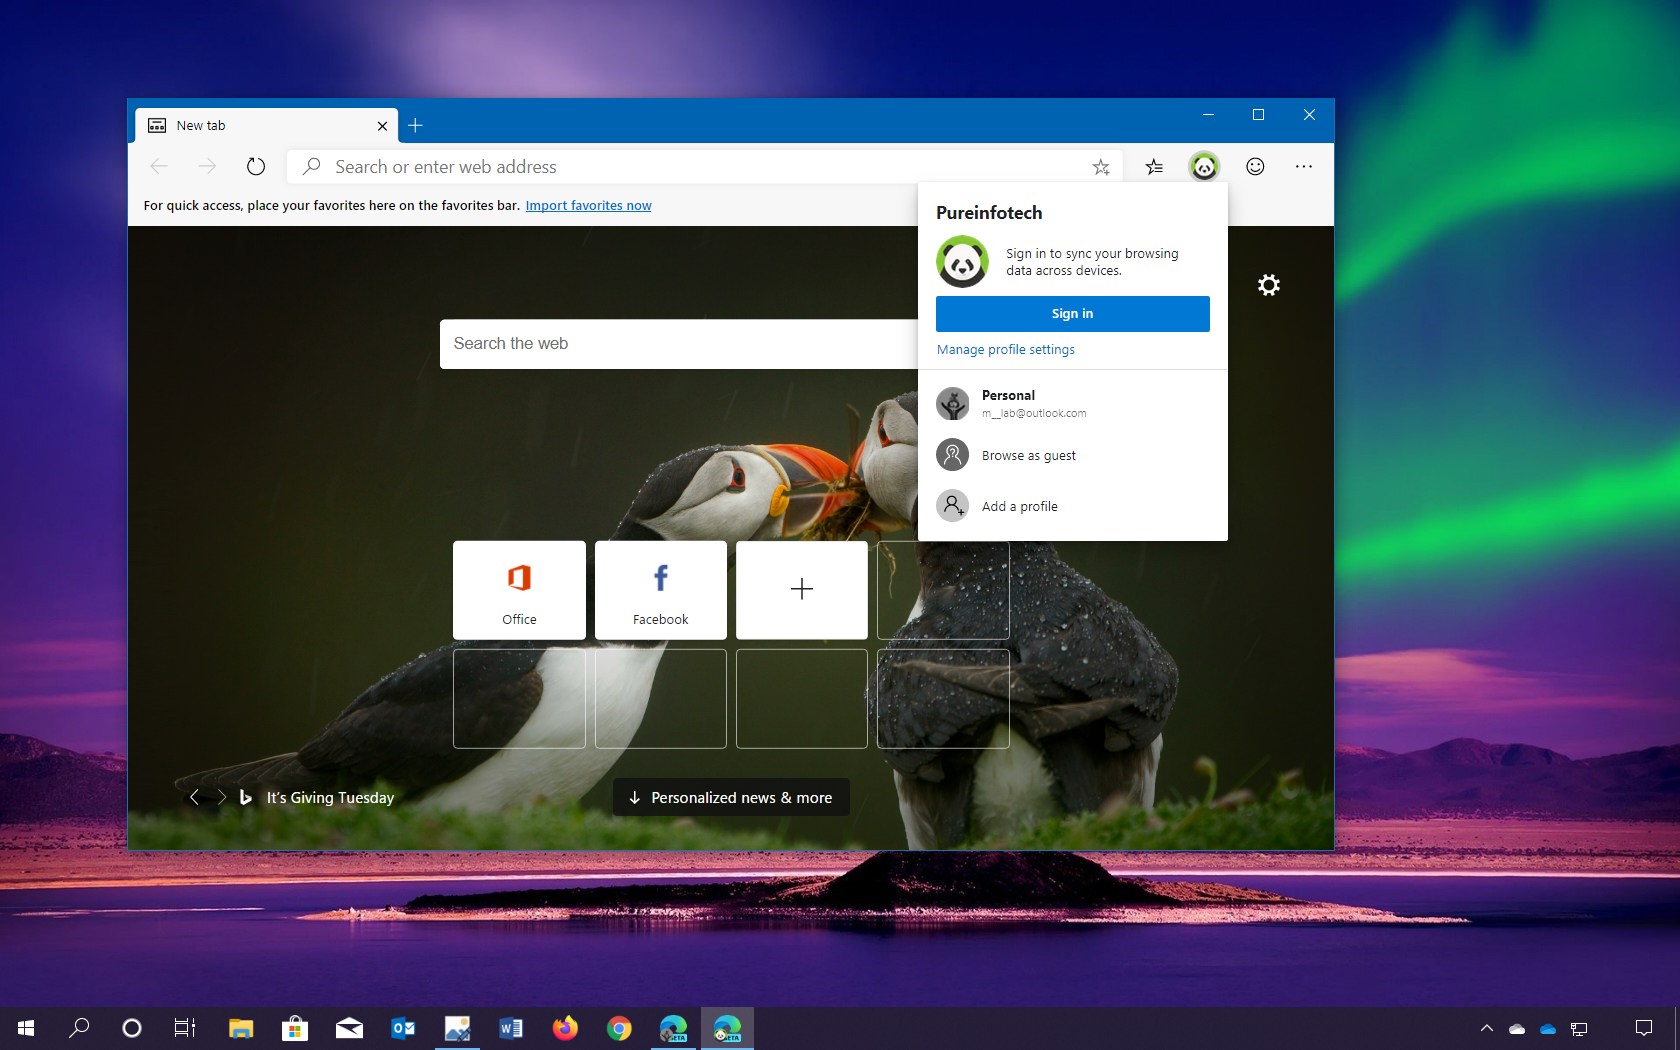Viewport: 1680px width, 1050px height.
Task: Open Cortana from the taskbar
Action: 131,1028
